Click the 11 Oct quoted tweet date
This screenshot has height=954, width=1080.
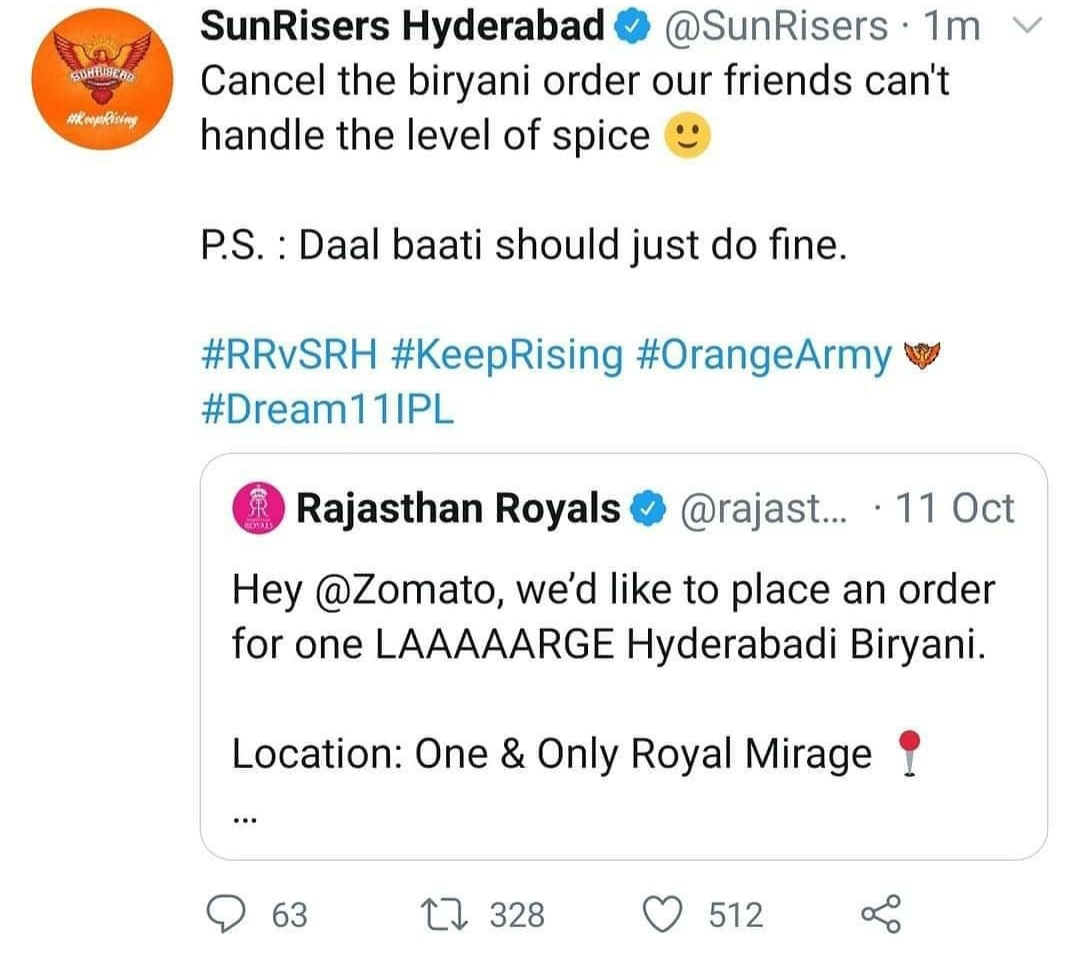(954, 509)
